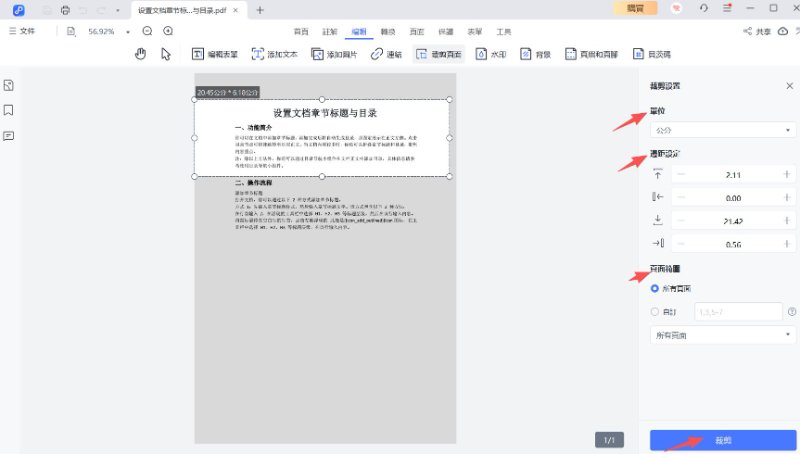Screen dimensions: 800x454
Task: Switch to the Home tab
Action: pyautogui.click(x=301, y=32)
